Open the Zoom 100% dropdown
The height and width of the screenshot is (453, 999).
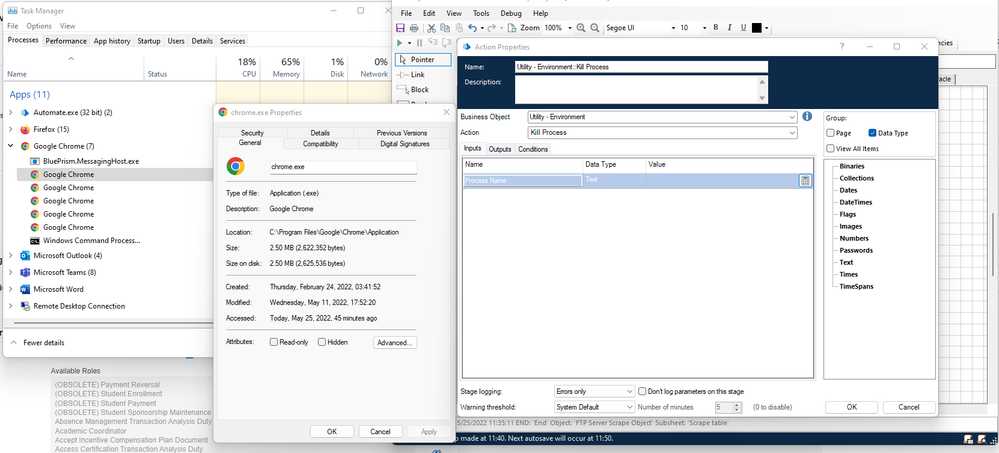570,28
